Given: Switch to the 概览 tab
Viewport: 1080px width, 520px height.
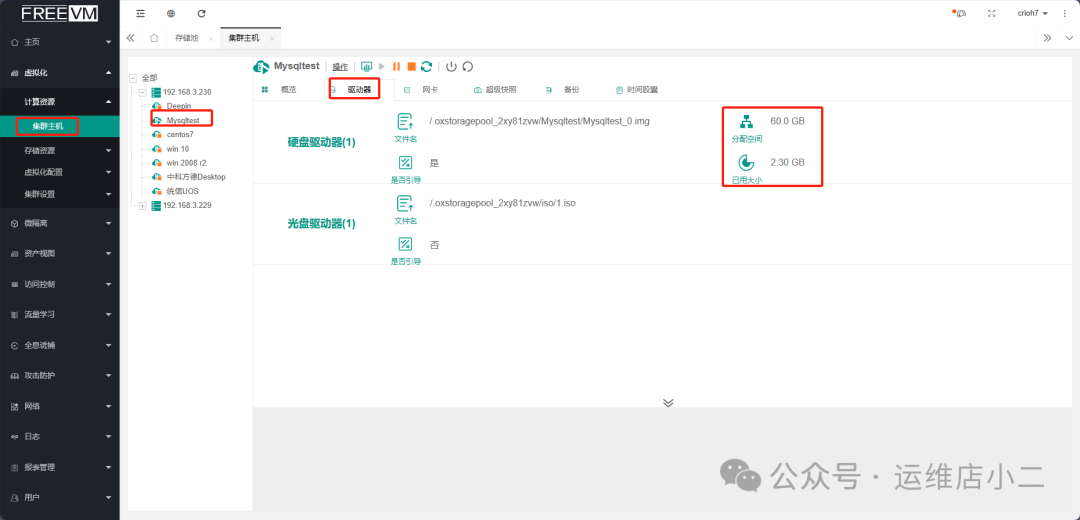Looking at the screenshot, I should [288, 90].
